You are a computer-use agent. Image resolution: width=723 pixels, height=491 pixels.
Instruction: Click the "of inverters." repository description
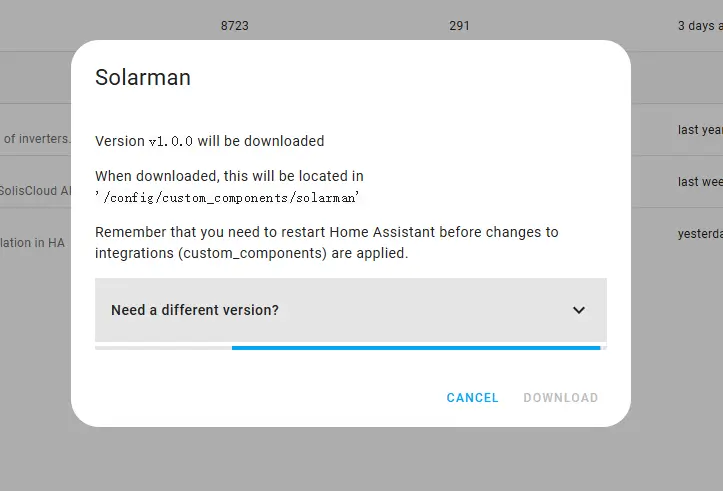[37, 138]
